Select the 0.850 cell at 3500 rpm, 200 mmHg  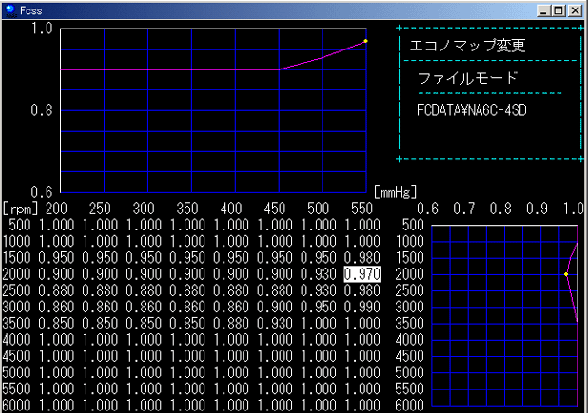pos(56,323)
